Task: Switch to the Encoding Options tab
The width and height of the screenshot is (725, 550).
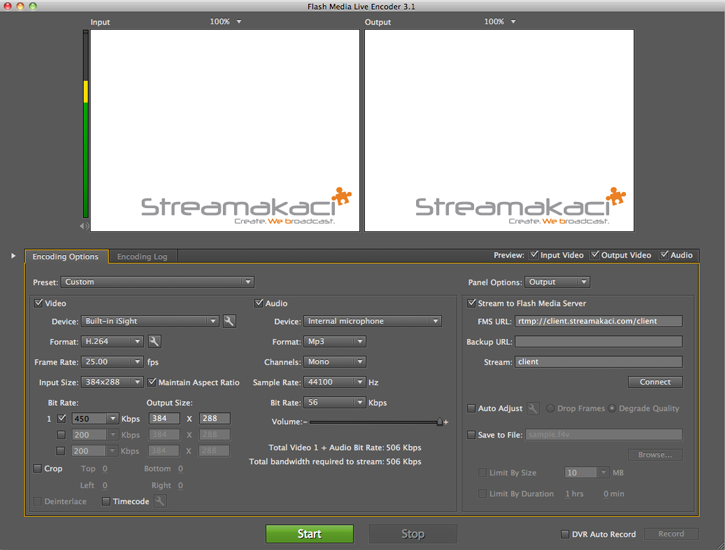Action: (x=66, y=257)
